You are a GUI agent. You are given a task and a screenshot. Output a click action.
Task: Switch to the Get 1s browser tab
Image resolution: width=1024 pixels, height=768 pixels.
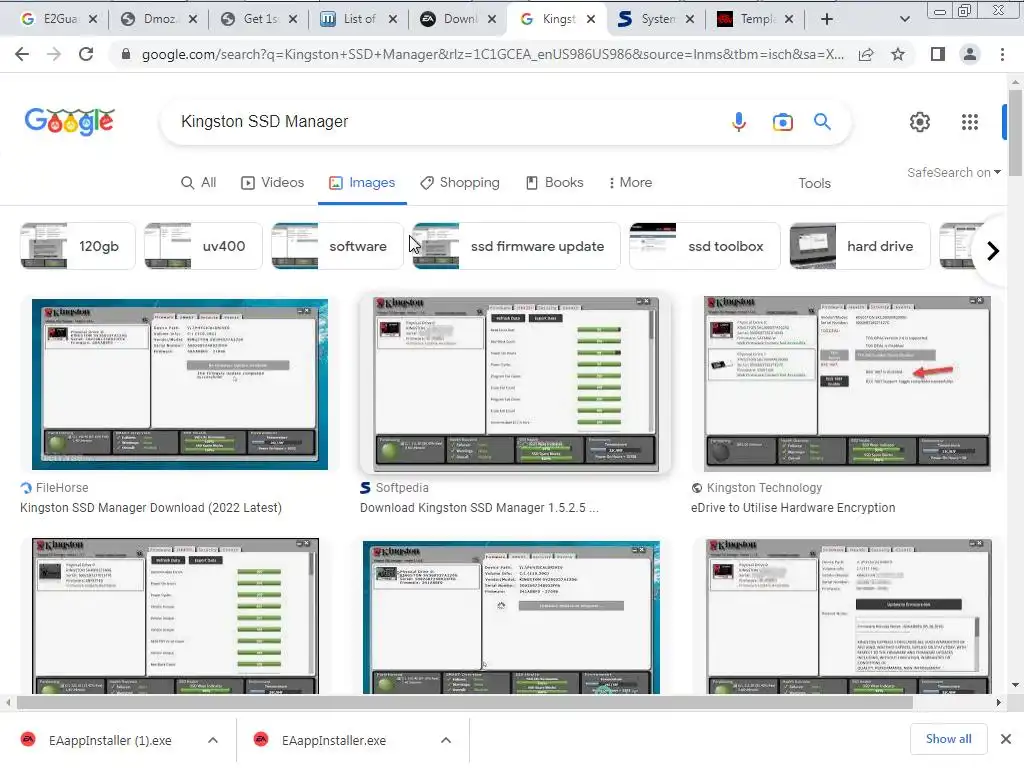click(258, 20)
